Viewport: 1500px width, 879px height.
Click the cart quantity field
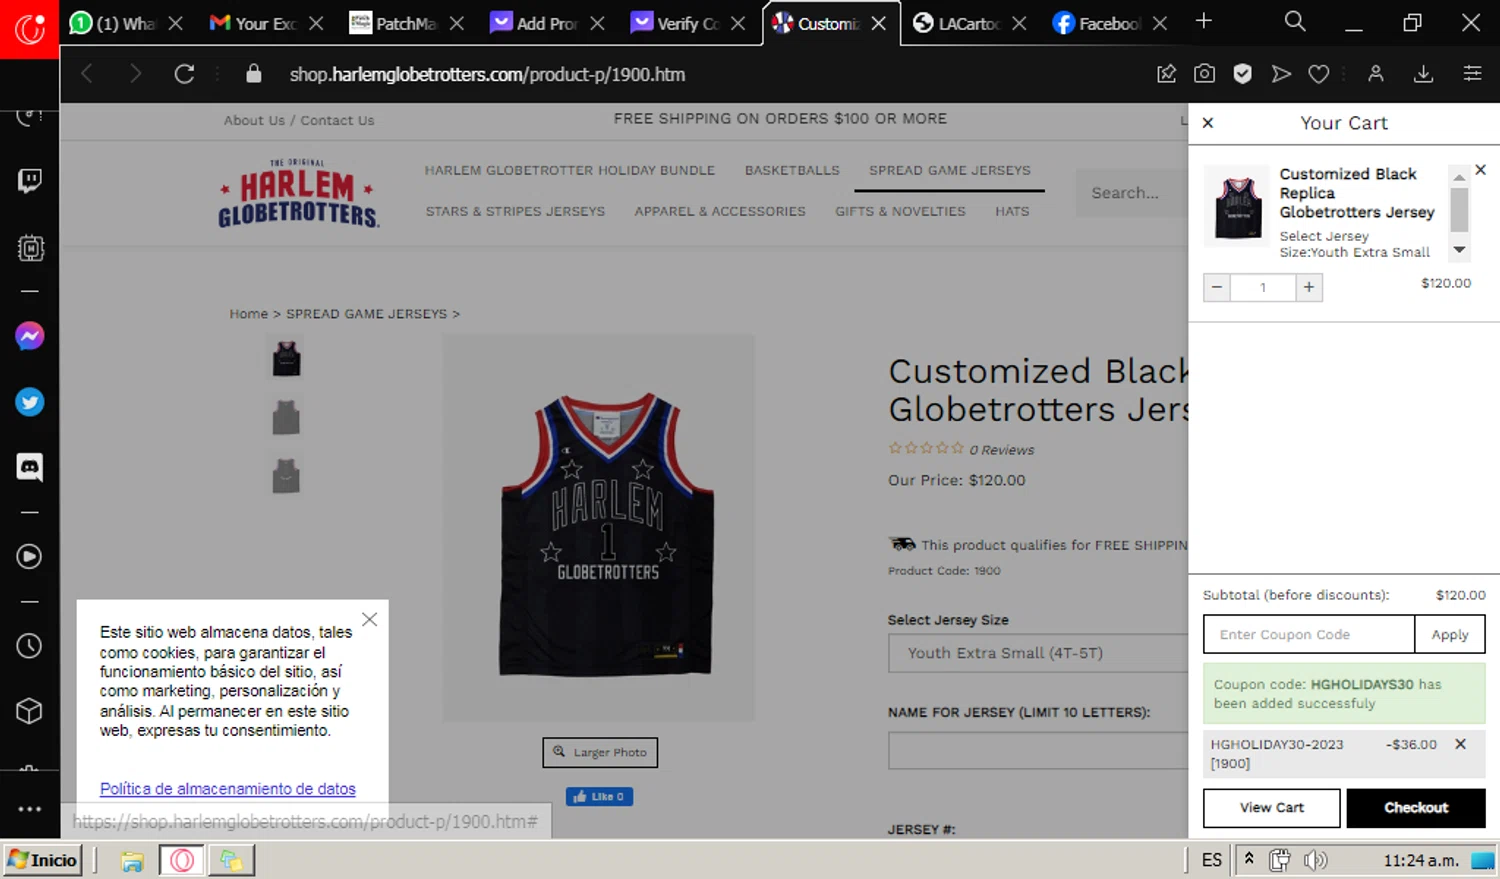pos(1263,288)
